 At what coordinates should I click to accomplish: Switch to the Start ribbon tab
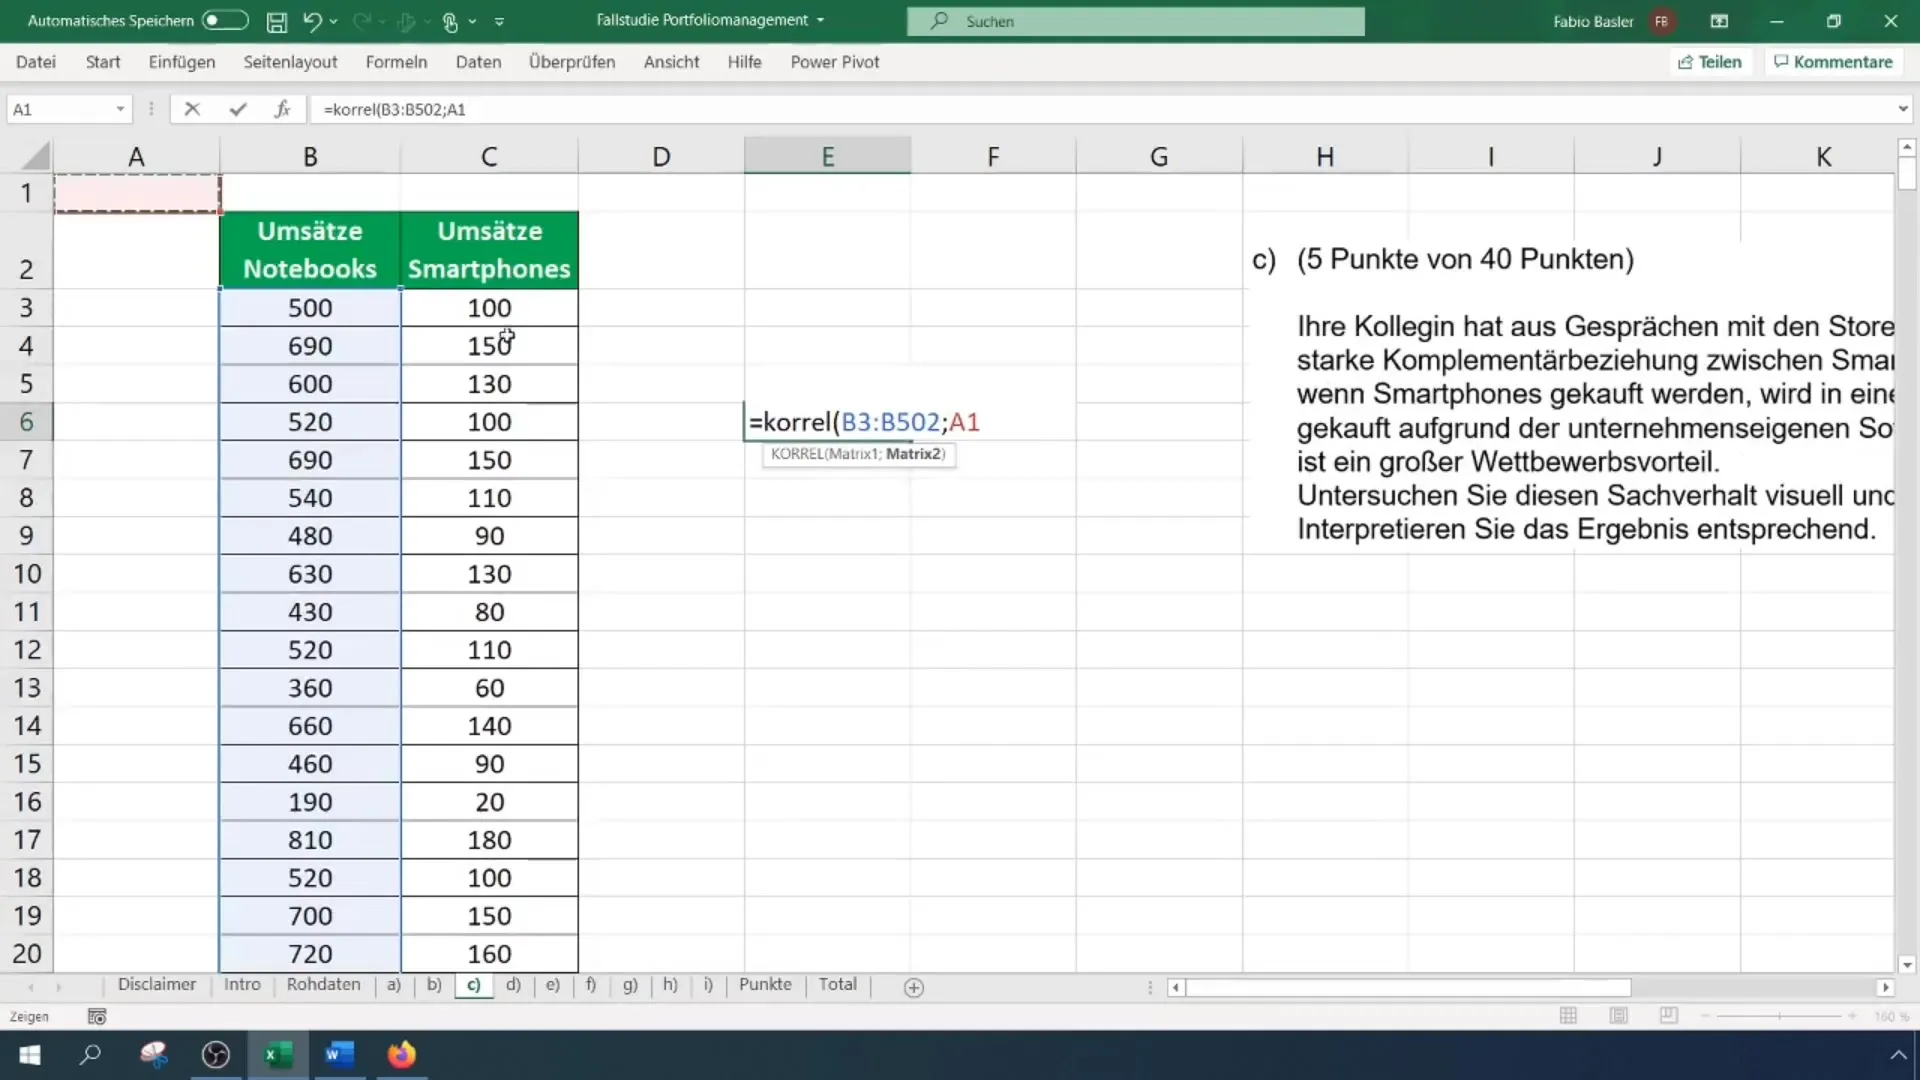click(x=103, y=62)
